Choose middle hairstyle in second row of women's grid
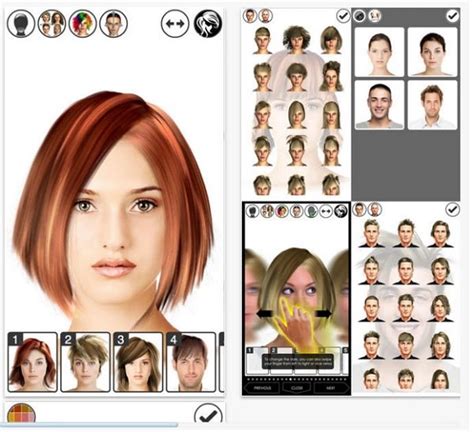This screenshot has width=474, height=432. 296,77
